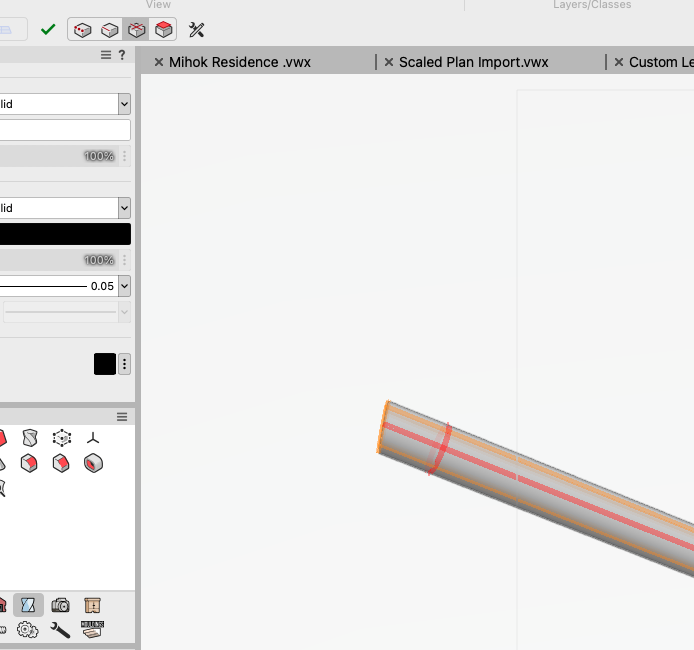This screenshot has height=650, width=694.
Task: Click the empty fill color field
Action: pos(65,130)
